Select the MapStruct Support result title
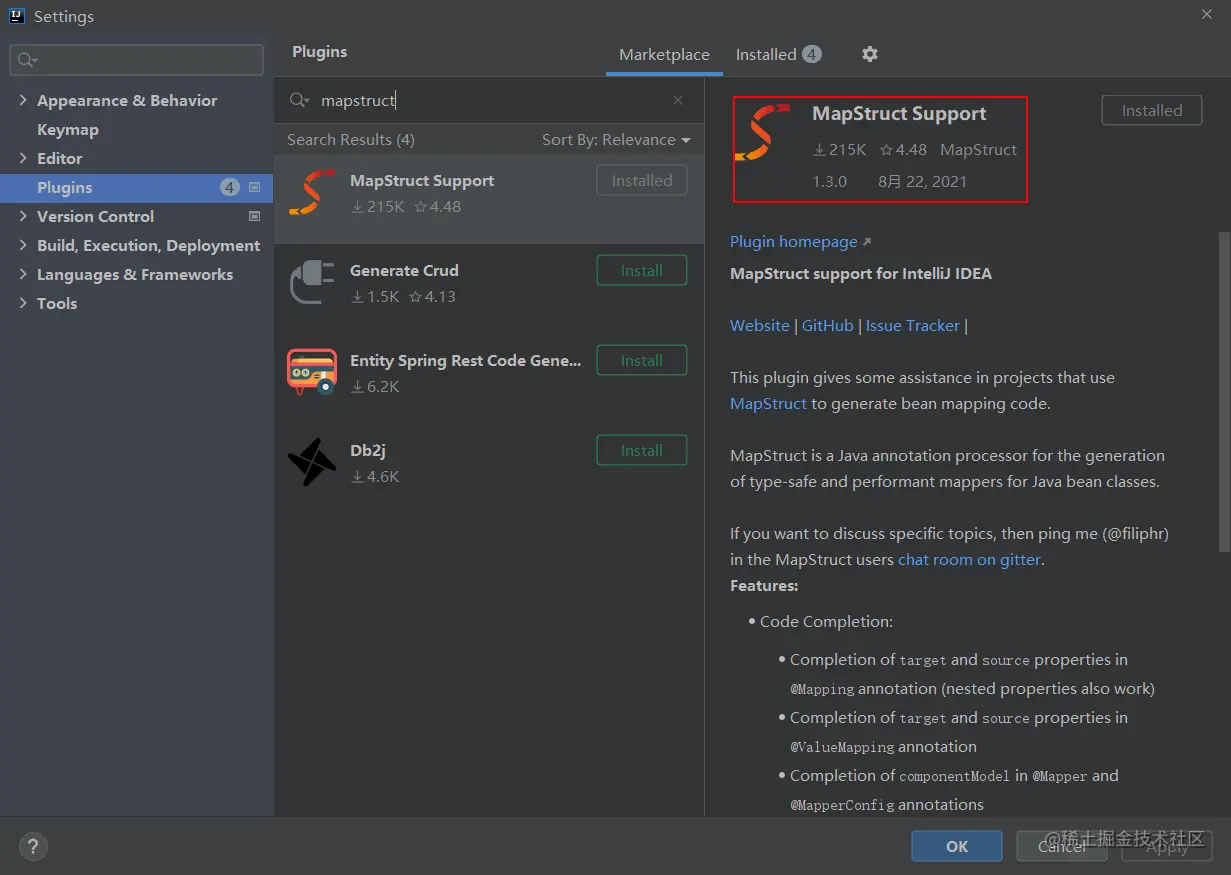This screenshot has height=875, width=1231. point(422,180)
